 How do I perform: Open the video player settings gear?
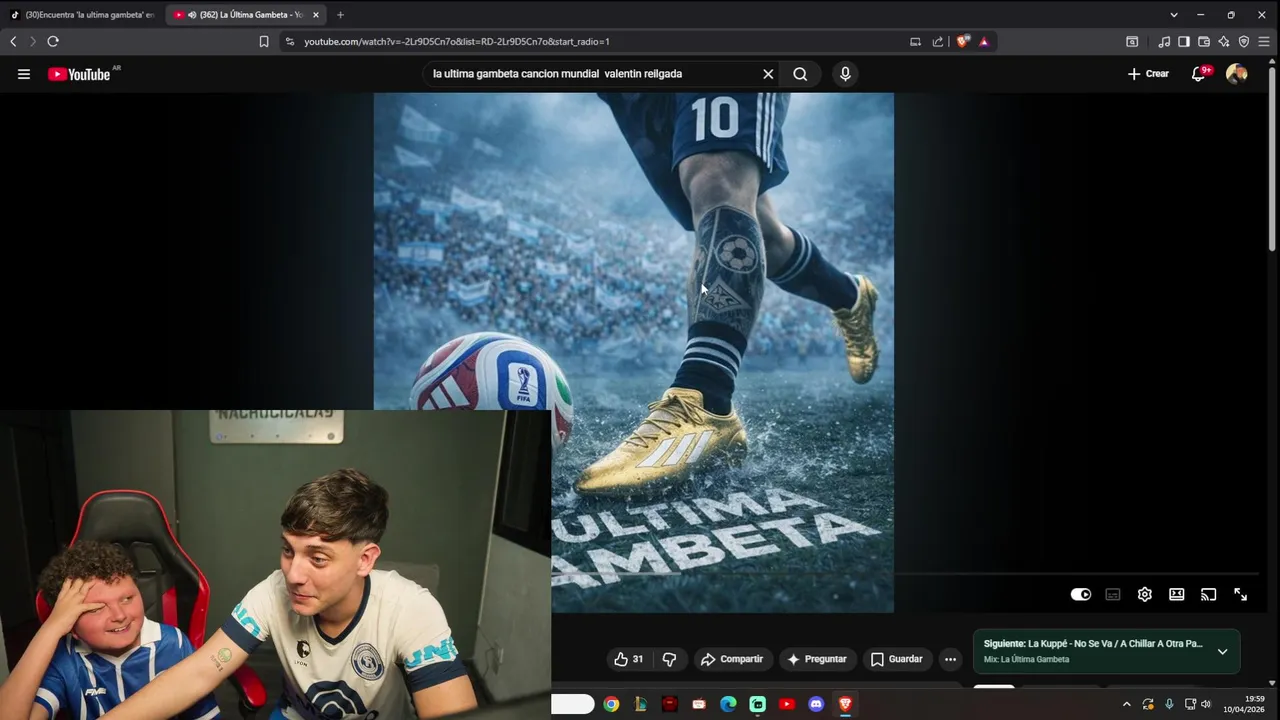click(1145, 594)
